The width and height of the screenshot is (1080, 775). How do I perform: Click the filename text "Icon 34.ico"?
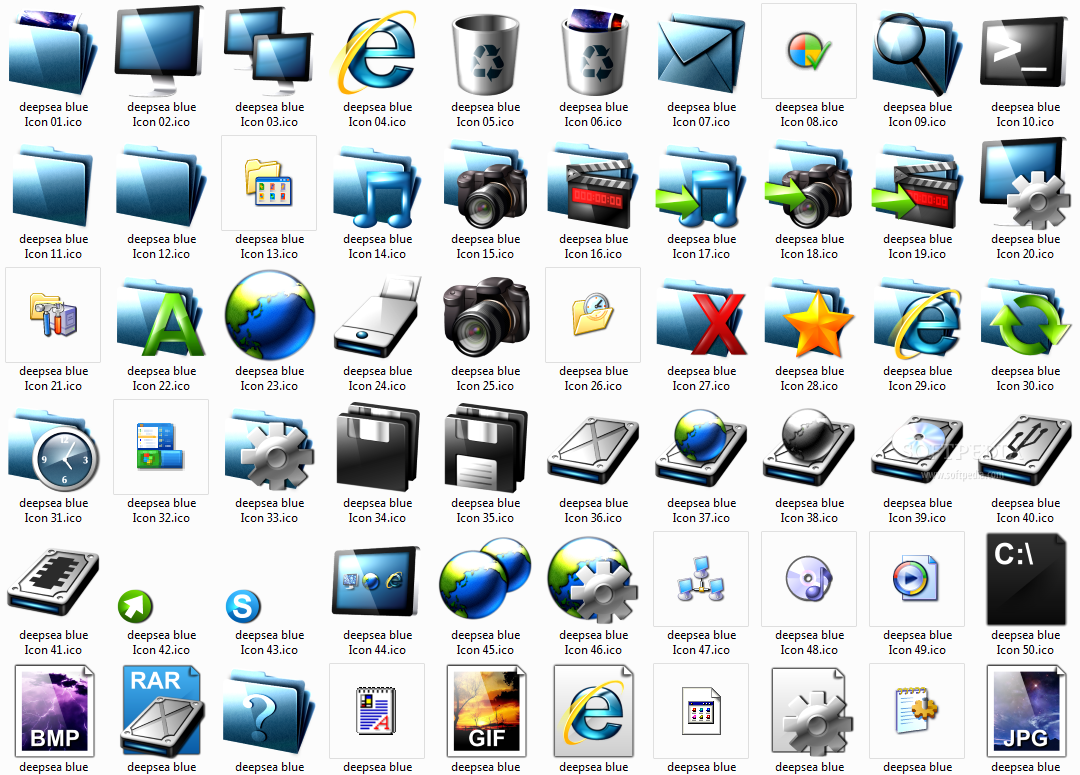377,518
